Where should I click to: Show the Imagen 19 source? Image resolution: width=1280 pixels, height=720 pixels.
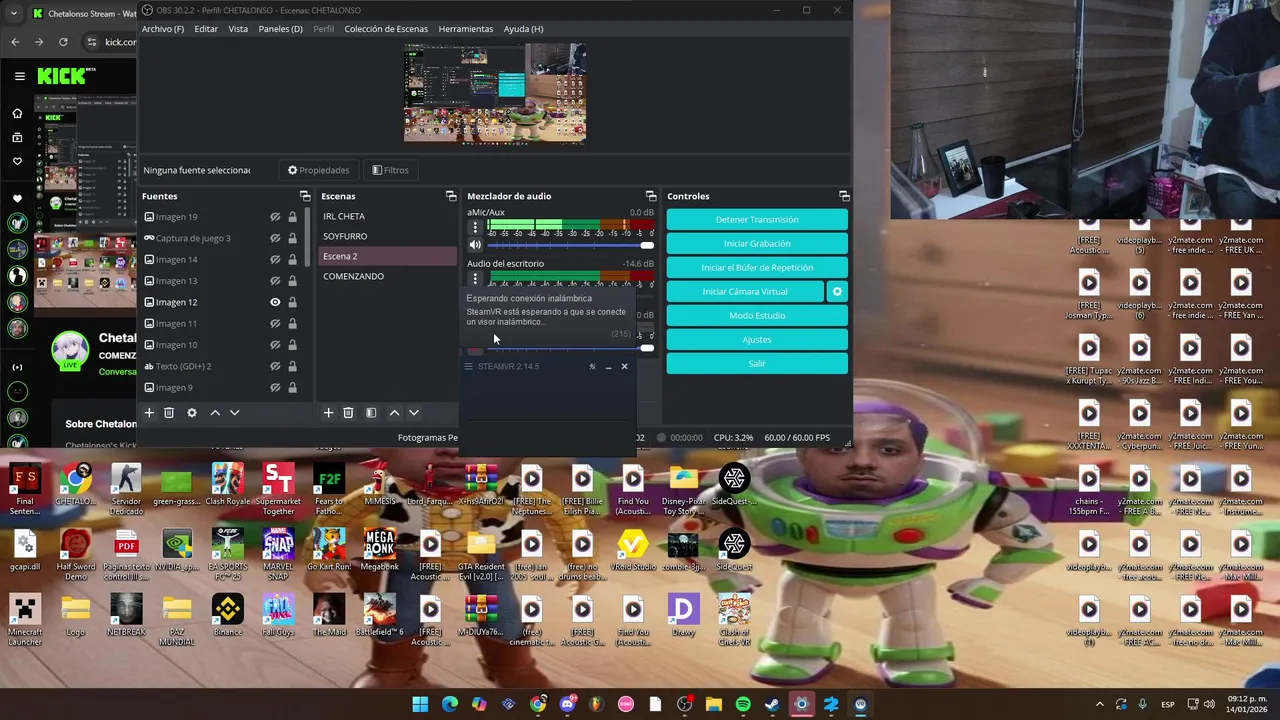[x=275, y=217]
